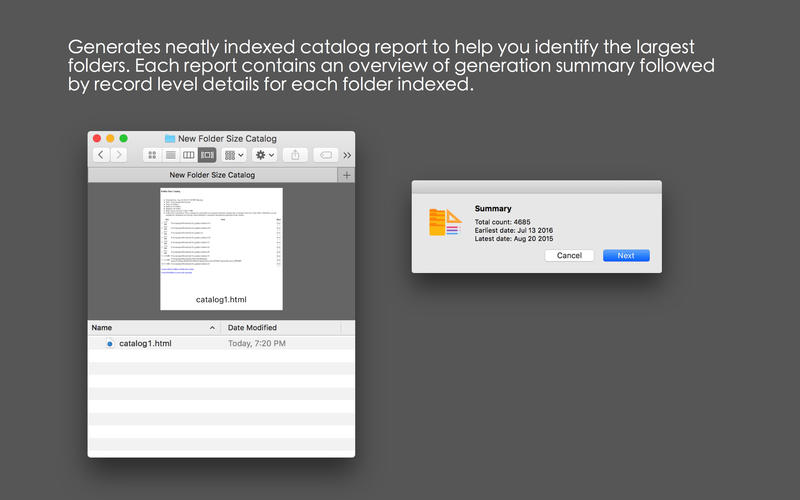Click the folder icon in Finder title
Image resolution: width=800 pixels, height=500 pixels.
pos(170,139)
